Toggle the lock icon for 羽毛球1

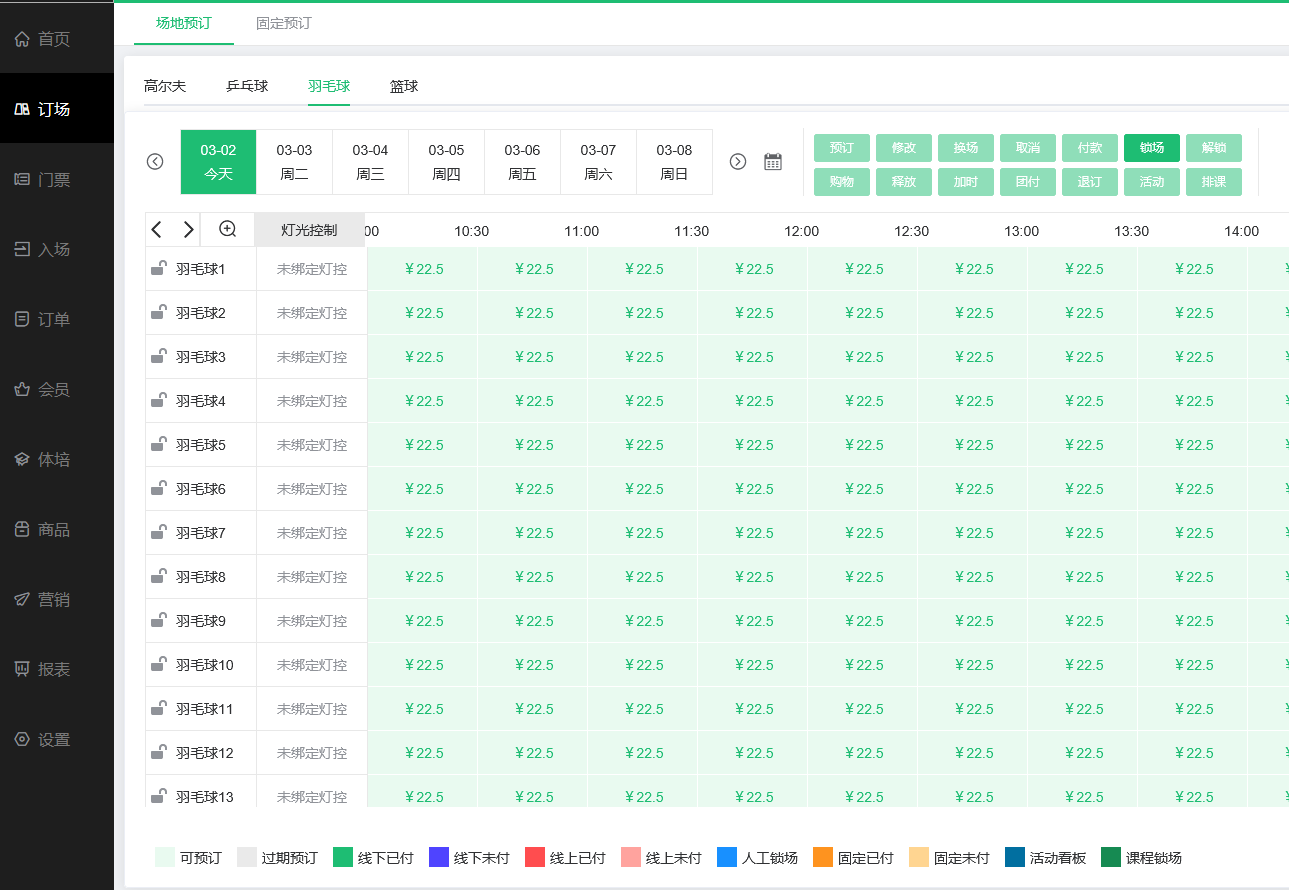tap(159, 268)
